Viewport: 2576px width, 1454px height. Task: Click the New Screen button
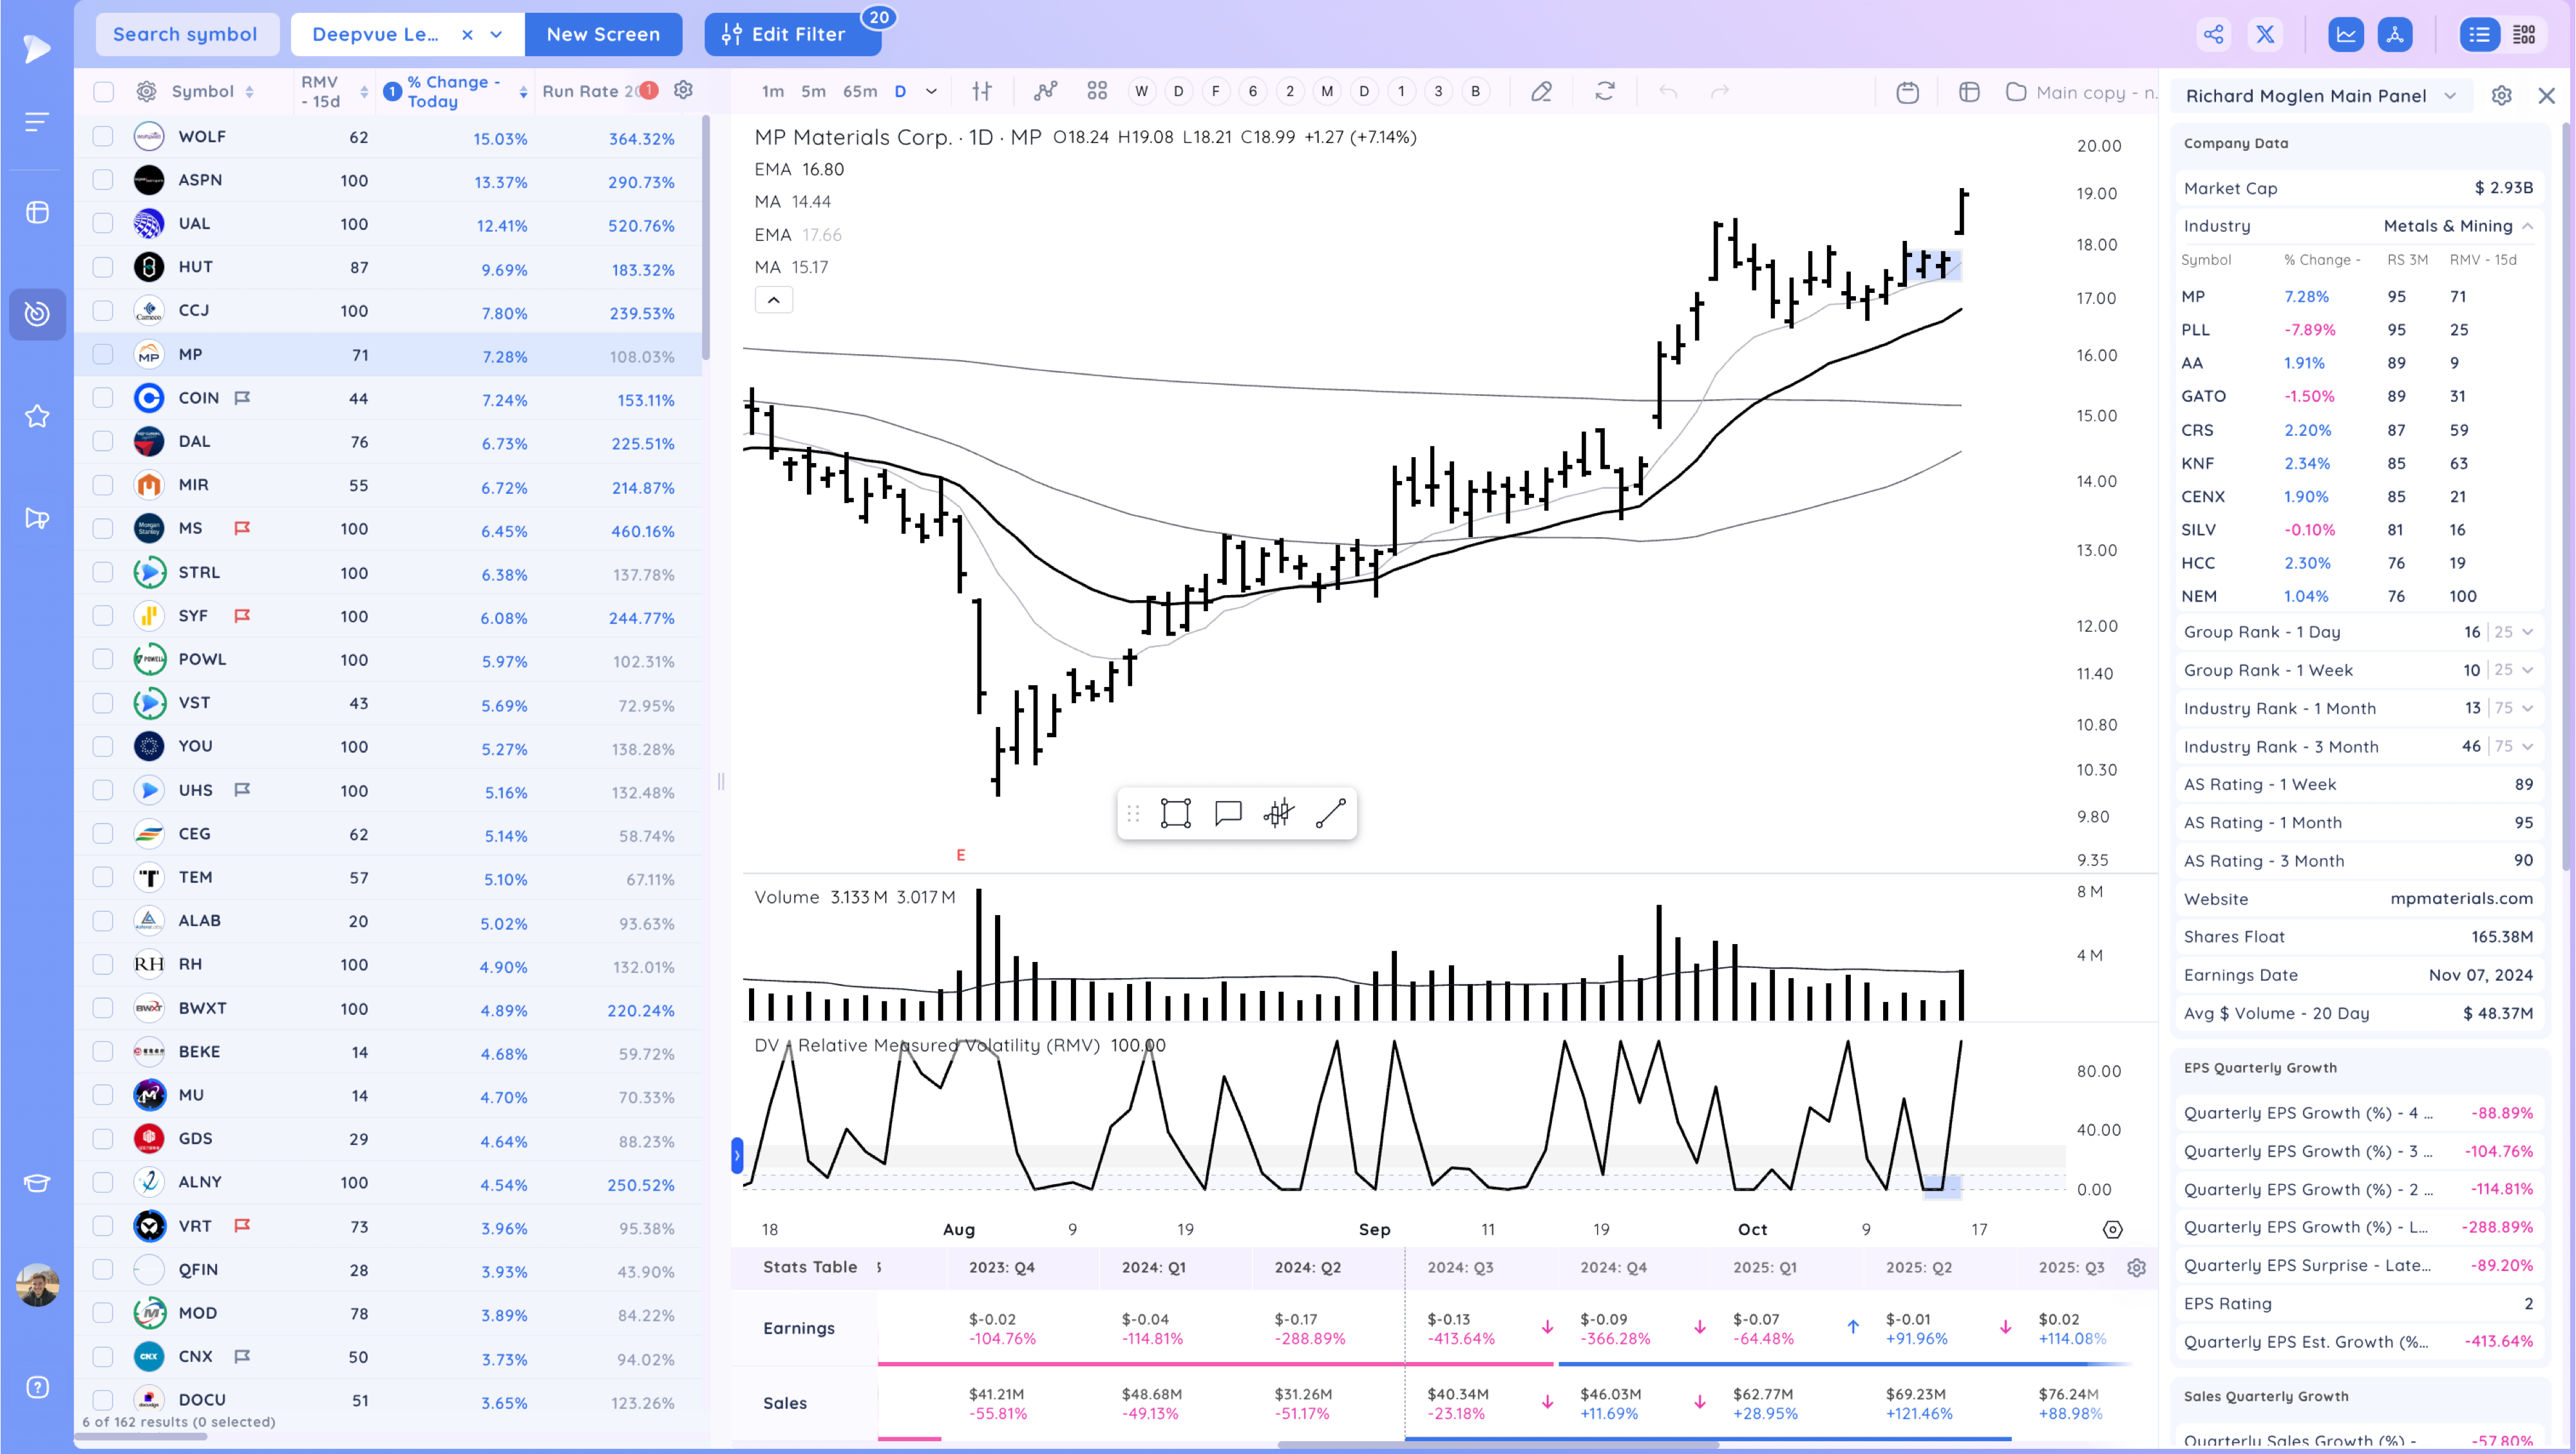tap(603, 34)
